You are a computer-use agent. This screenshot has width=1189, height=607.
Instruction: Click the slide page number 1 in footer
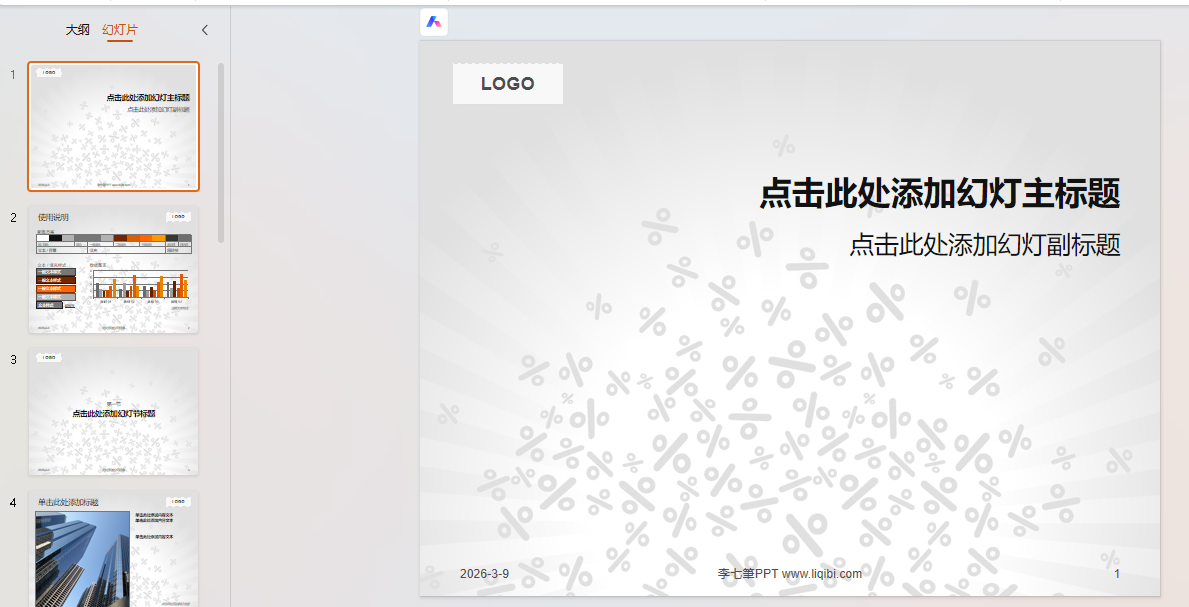coord(1117,574)
